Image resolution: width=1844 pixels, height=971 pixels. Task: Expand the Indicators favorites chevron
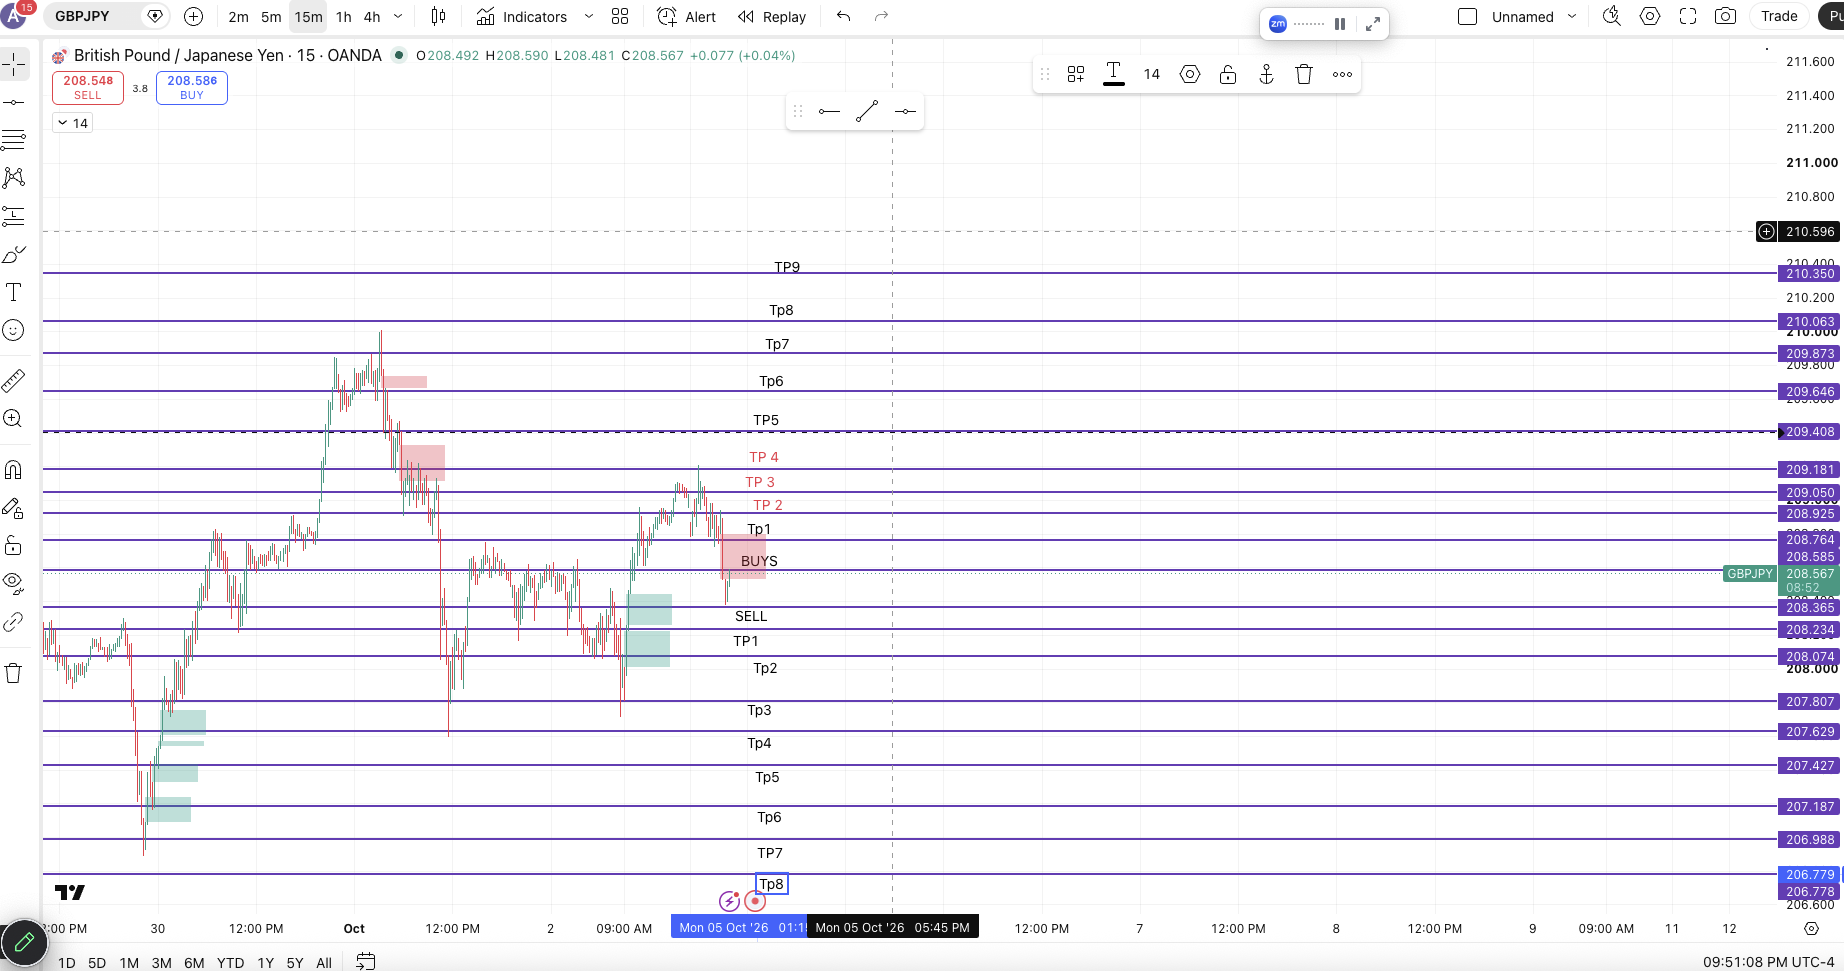coord(589,16)
